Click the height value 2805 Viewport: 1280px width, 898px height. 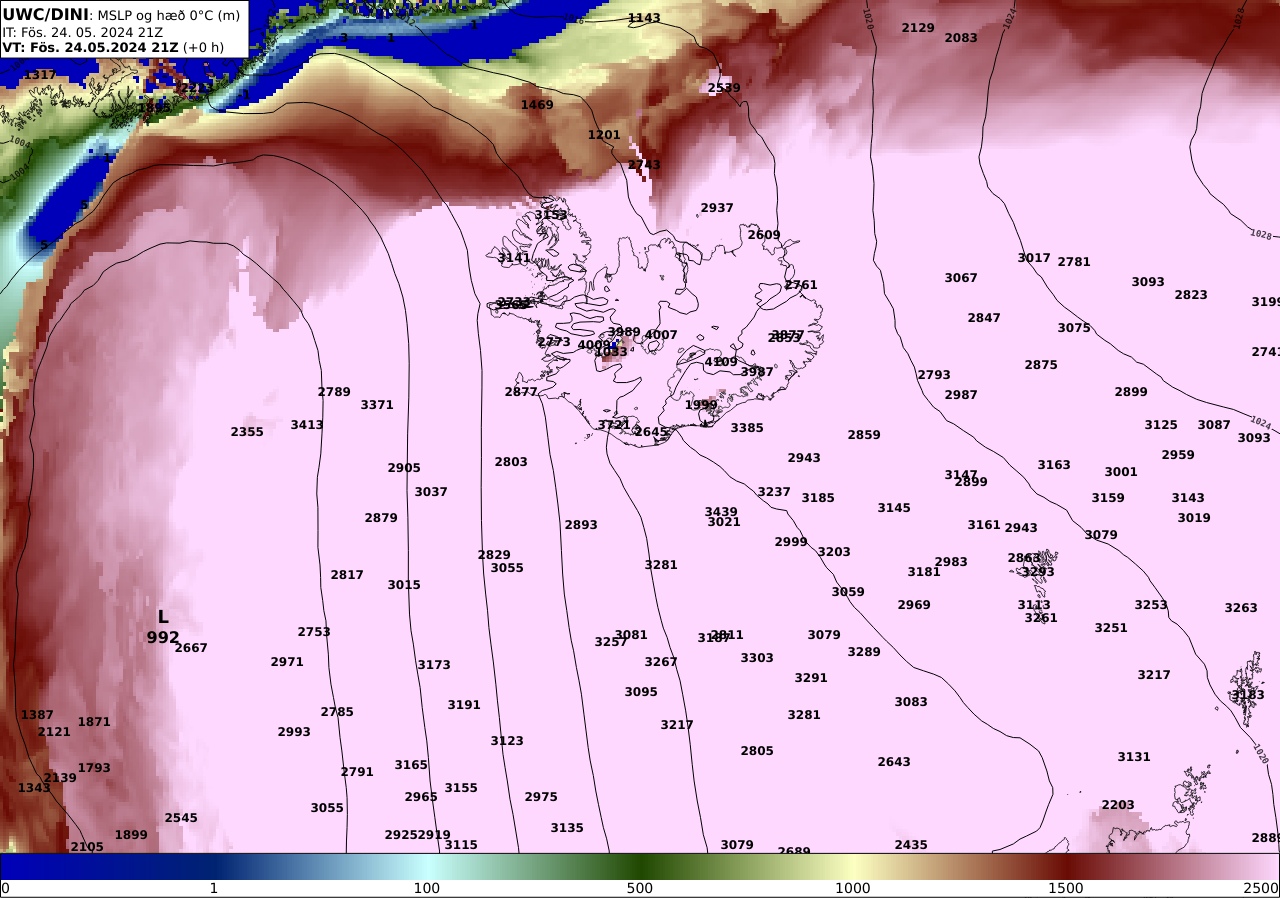click(757, 751)
